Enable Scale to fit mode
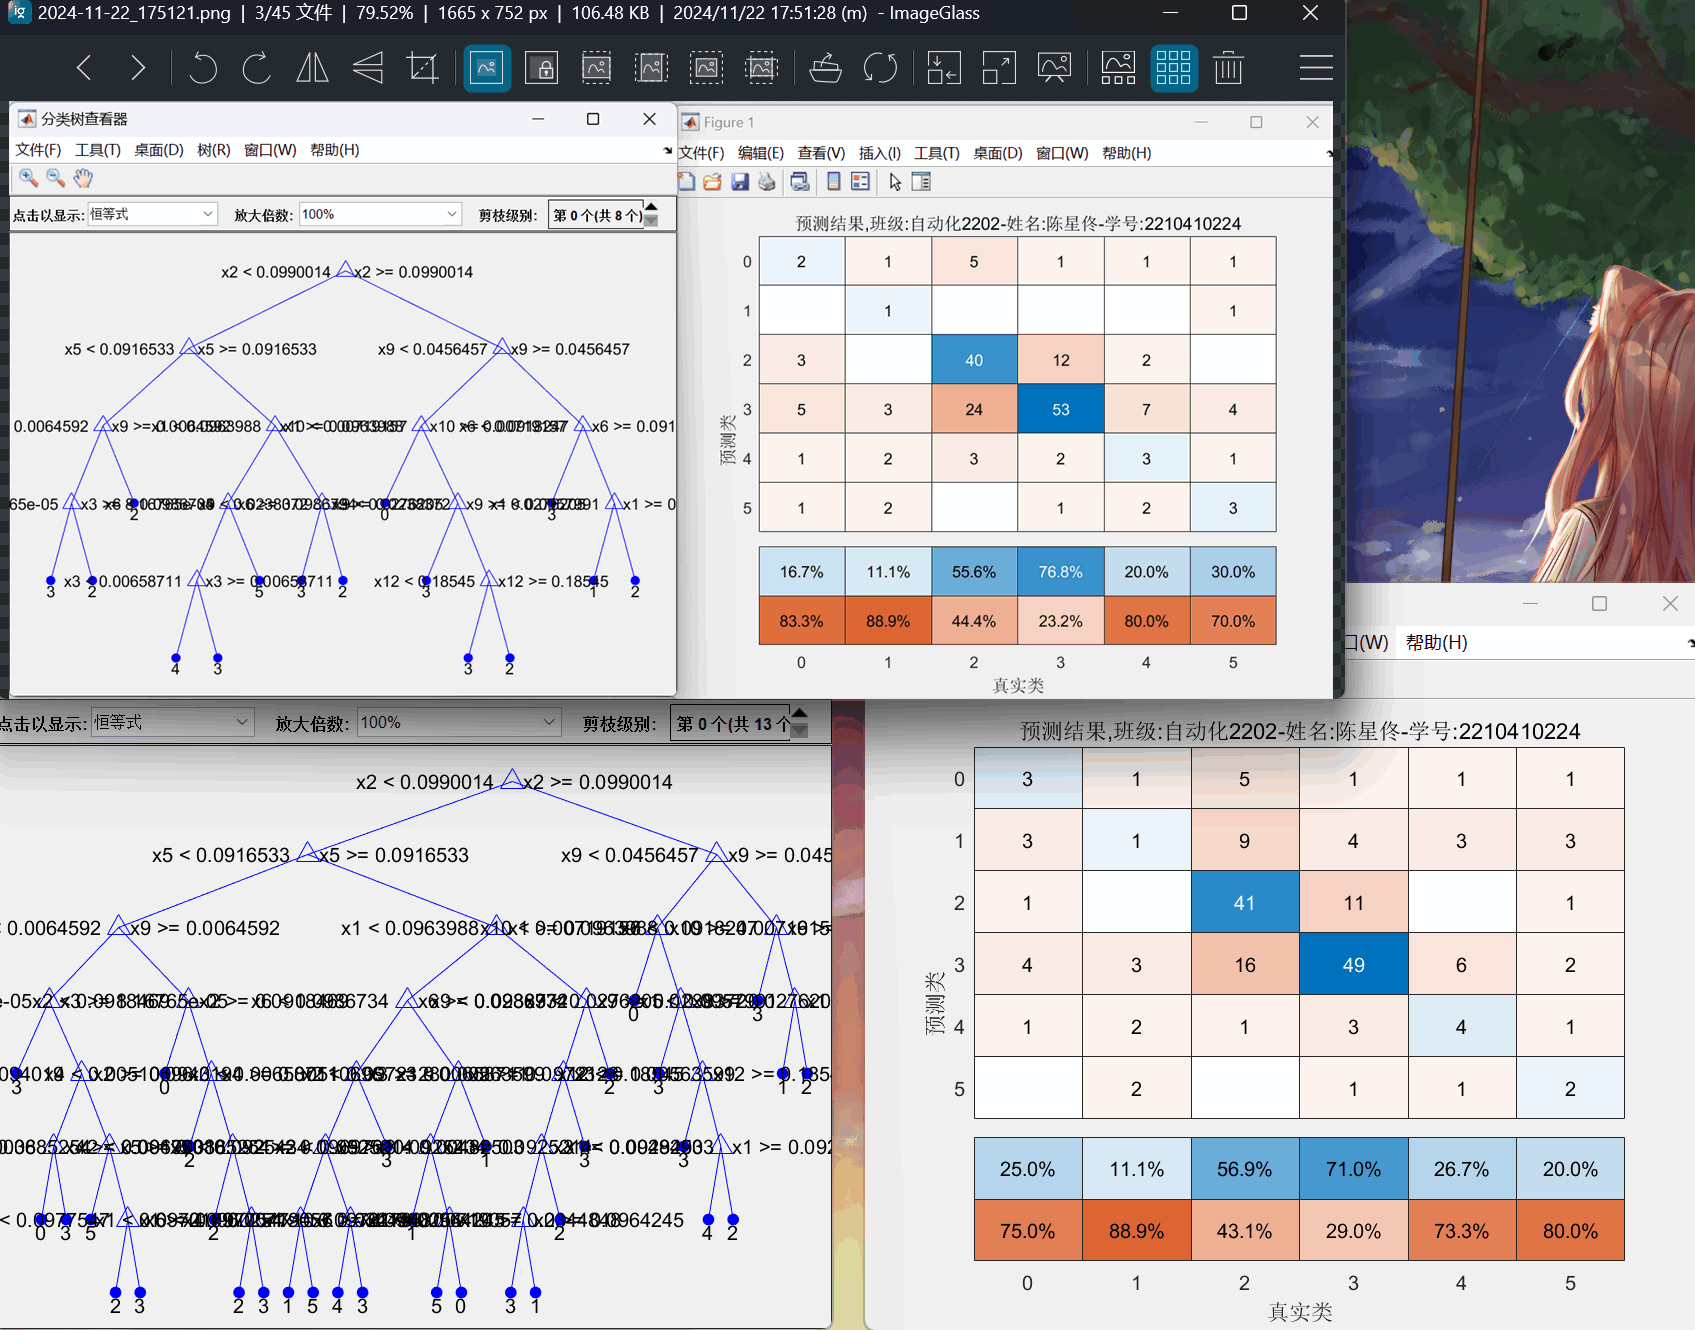 click(706, 68)
